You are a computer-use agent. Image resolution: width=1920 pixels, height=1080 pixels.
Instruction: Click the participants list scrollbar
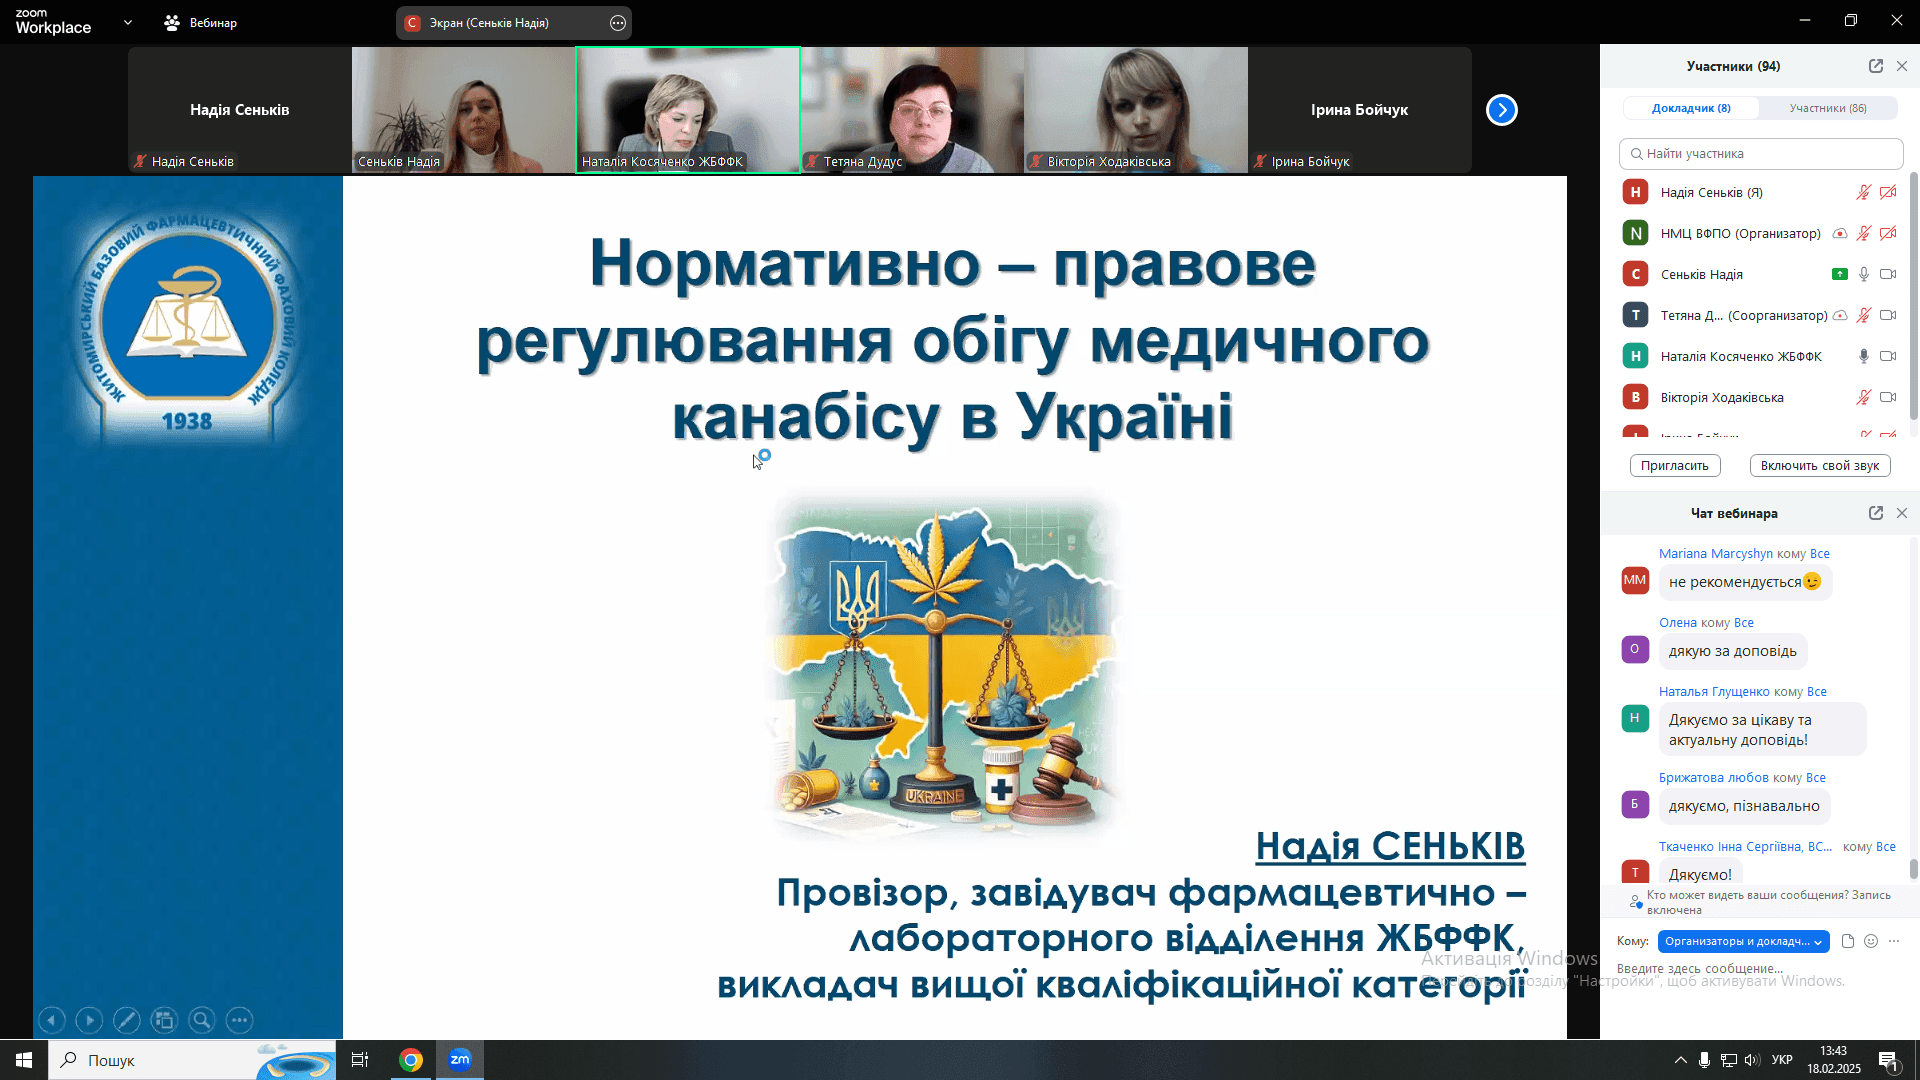[1914, 295]
